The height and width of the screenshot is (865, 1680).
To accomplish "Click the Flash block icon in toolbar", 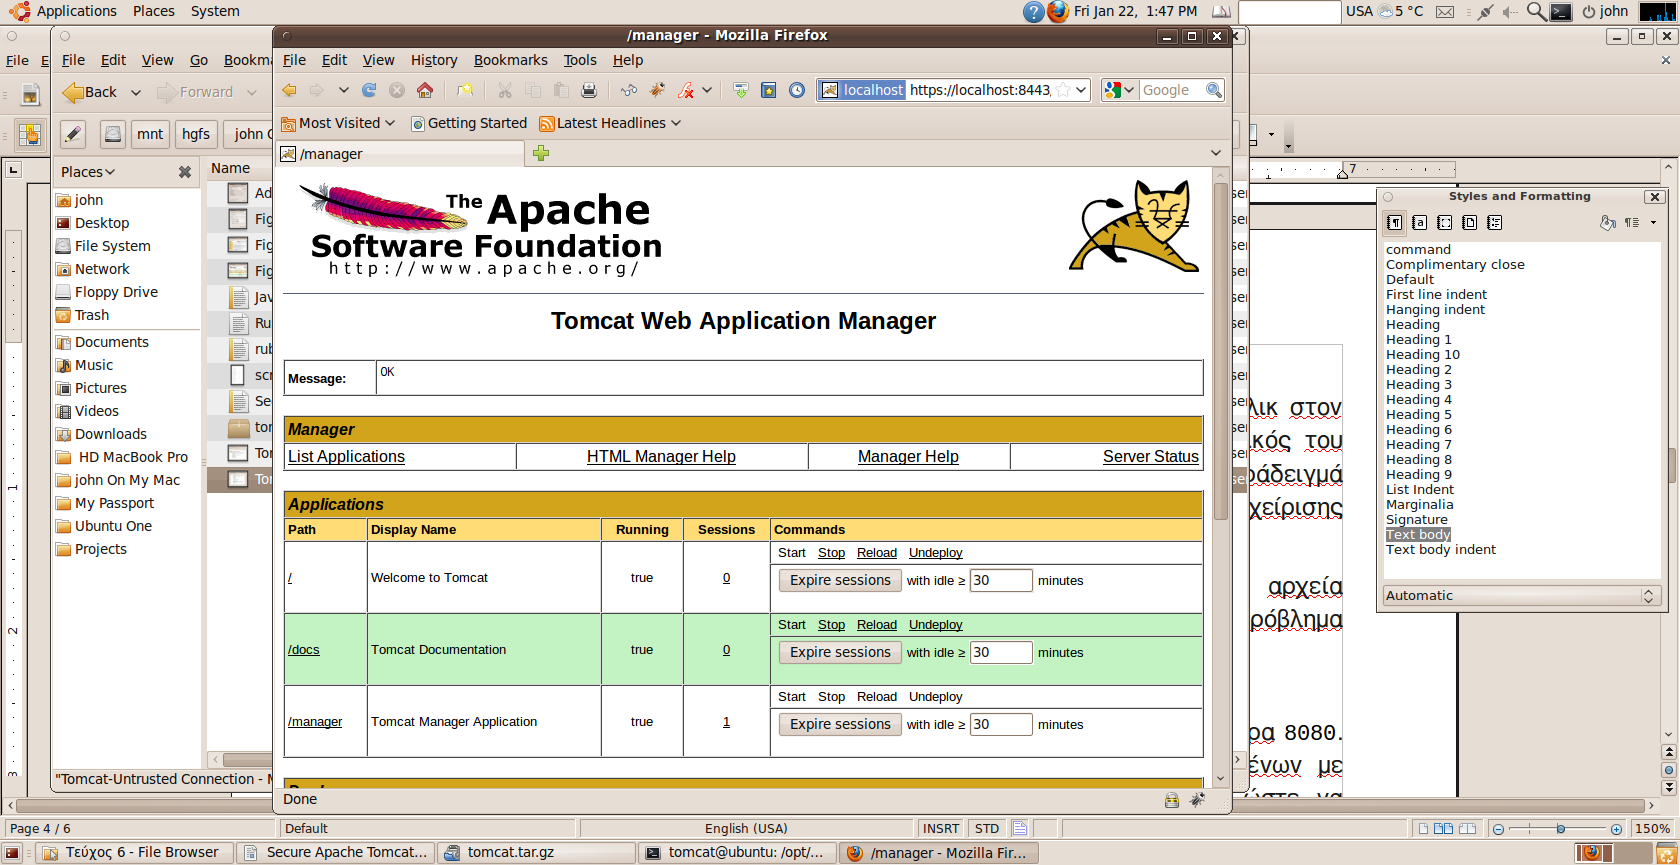I will click(685, 90).
